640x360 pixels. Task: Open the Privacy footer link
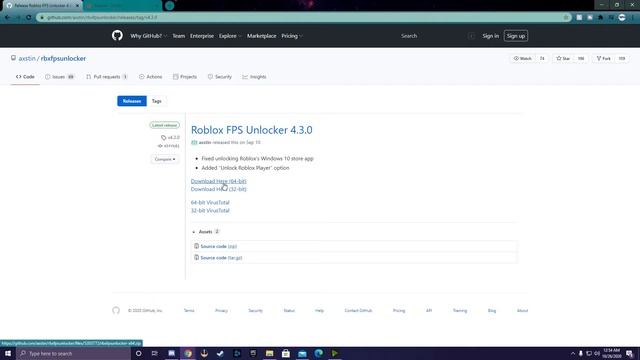(x=221, y=311)
